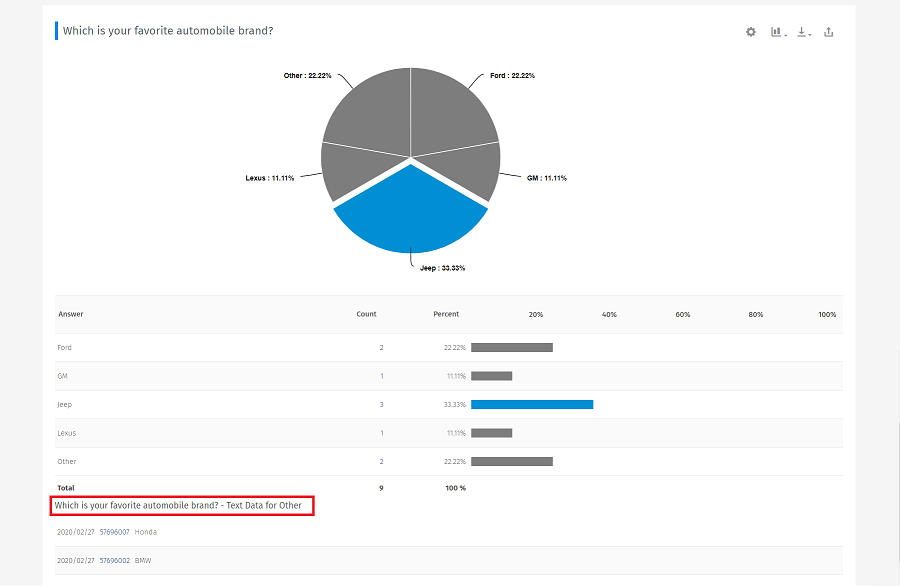
Task: Select the Answer column header
Action: [x=69, y=314]
